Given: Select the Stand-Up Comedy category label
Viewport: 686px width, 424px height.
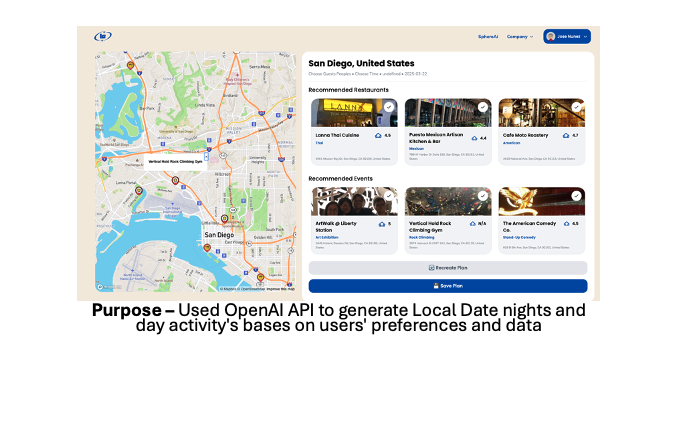Looking at the screenshot, I should point(519,236).
